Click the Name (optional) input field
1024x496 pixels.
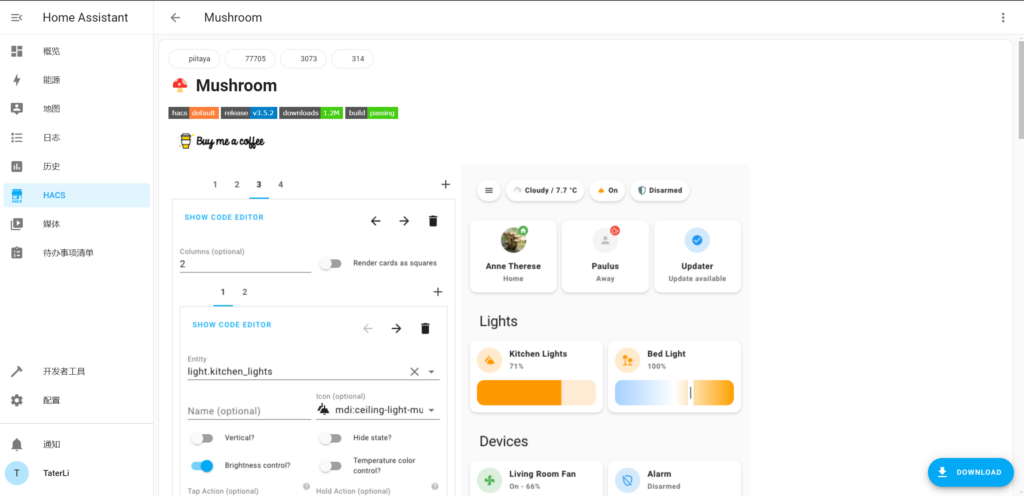[249, 411]
